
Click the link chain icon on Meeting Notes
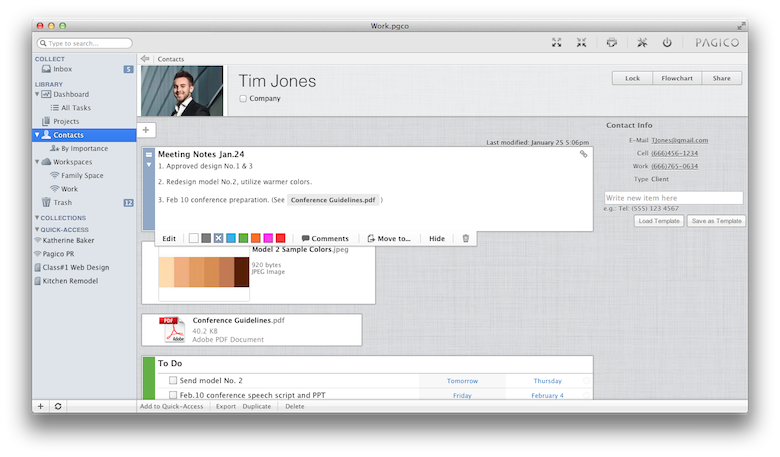pos(584,154)
